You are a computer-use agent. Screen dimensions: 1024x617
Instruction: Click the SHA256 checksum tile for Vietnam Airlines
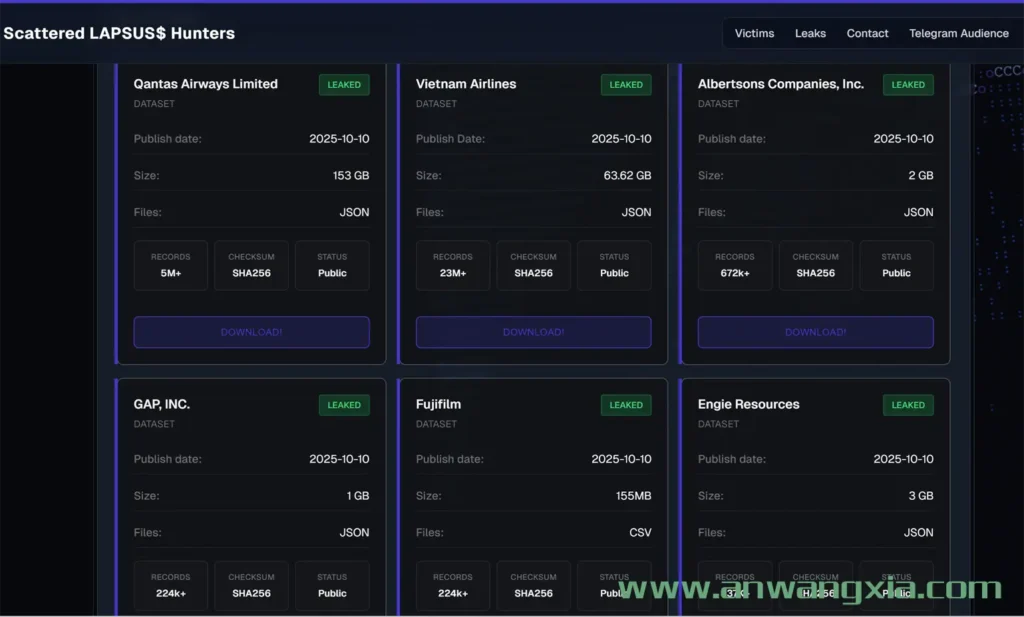pyautogui.click(x=533, y=265)
